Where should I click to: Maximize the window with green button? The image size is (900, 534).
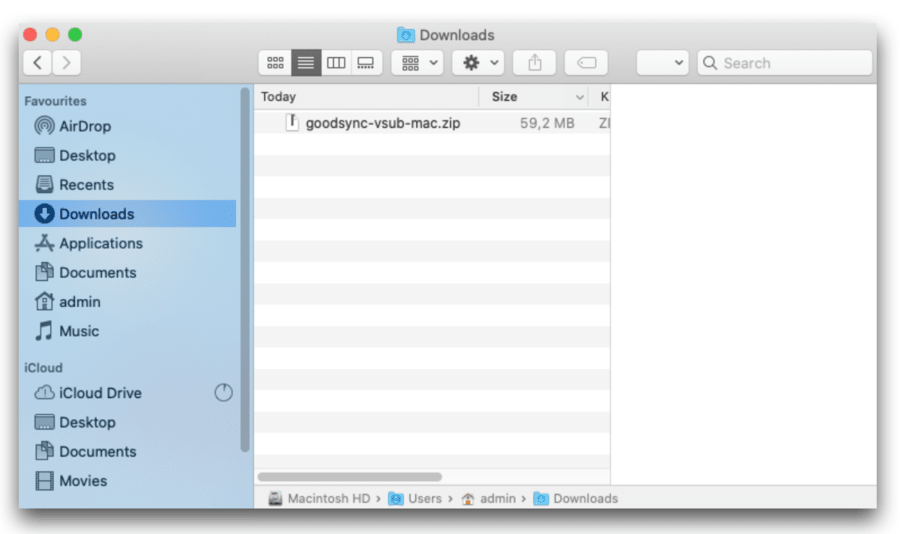point(75,34)
